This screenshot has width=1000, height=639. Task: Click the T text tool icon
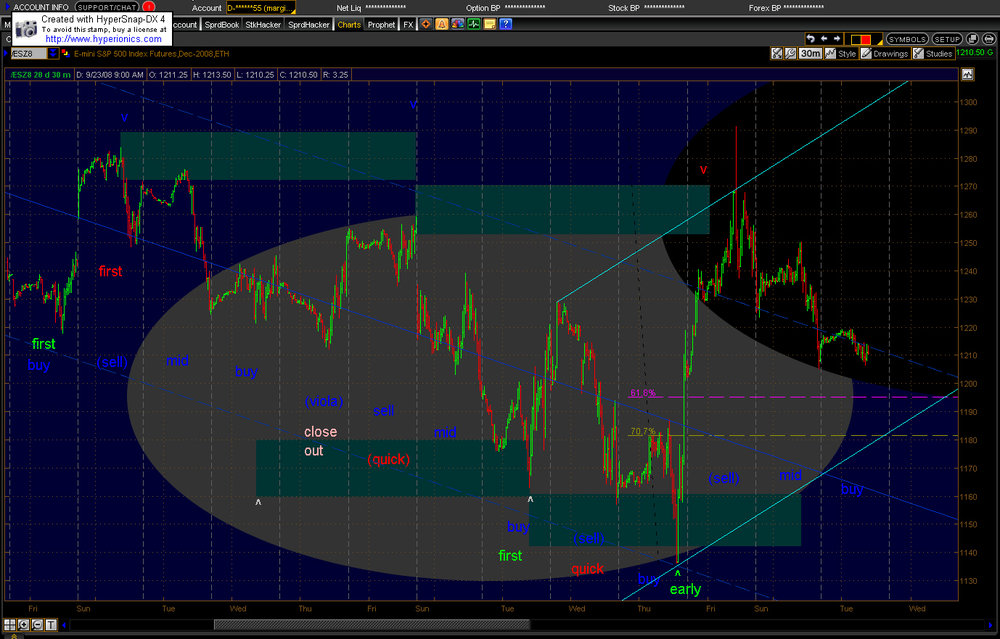point(50,624)
